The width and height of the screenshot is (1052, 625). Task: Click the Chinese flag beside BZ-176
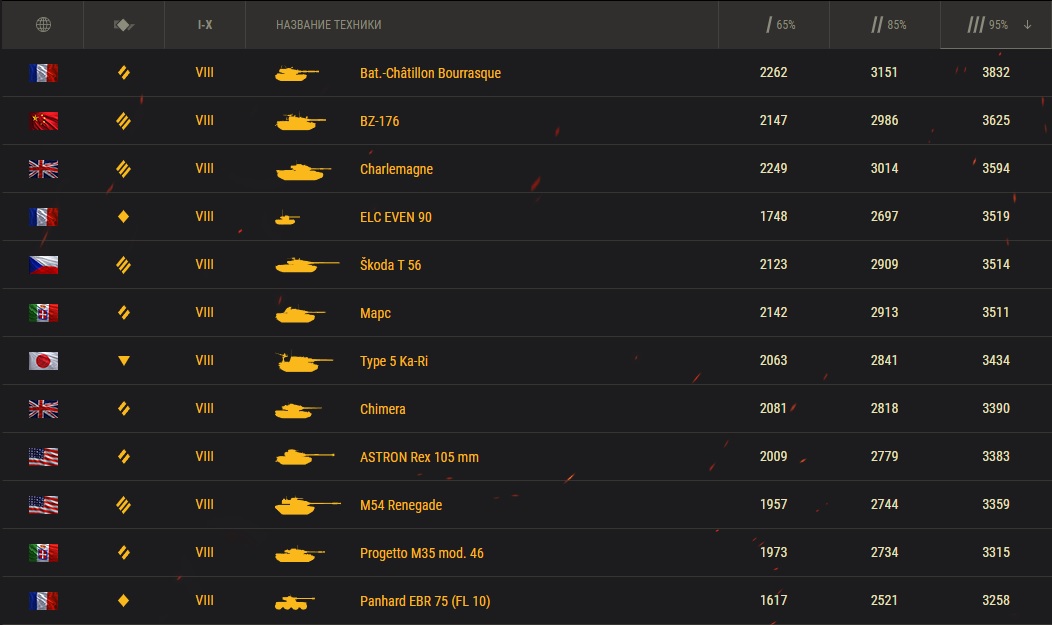43,121
